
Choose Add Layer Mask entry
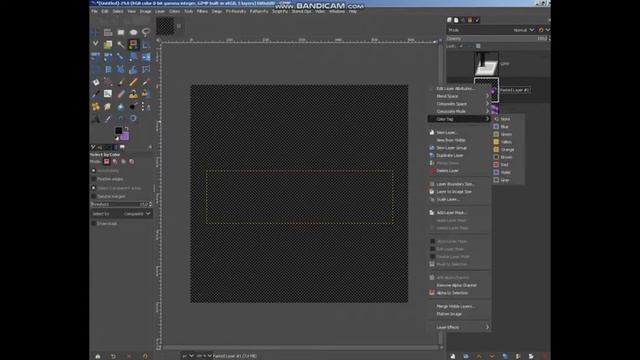pyautogui.click(x=459, y=212)
